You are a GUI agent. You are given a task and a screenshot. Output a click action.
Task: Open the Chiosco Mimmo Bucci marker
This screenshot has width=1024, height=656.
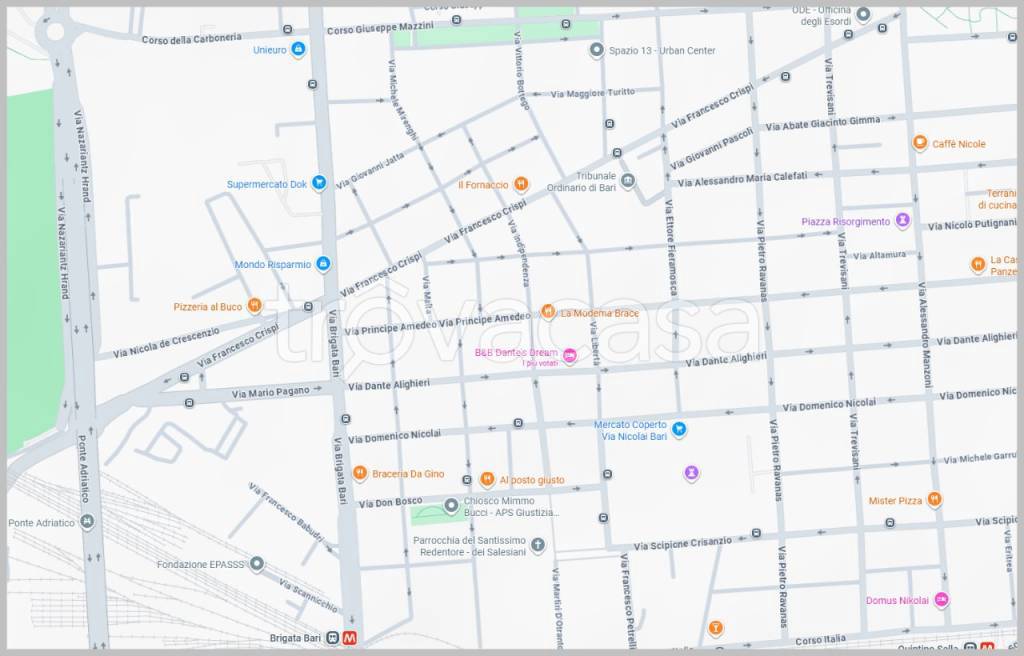tap(451, 506)
